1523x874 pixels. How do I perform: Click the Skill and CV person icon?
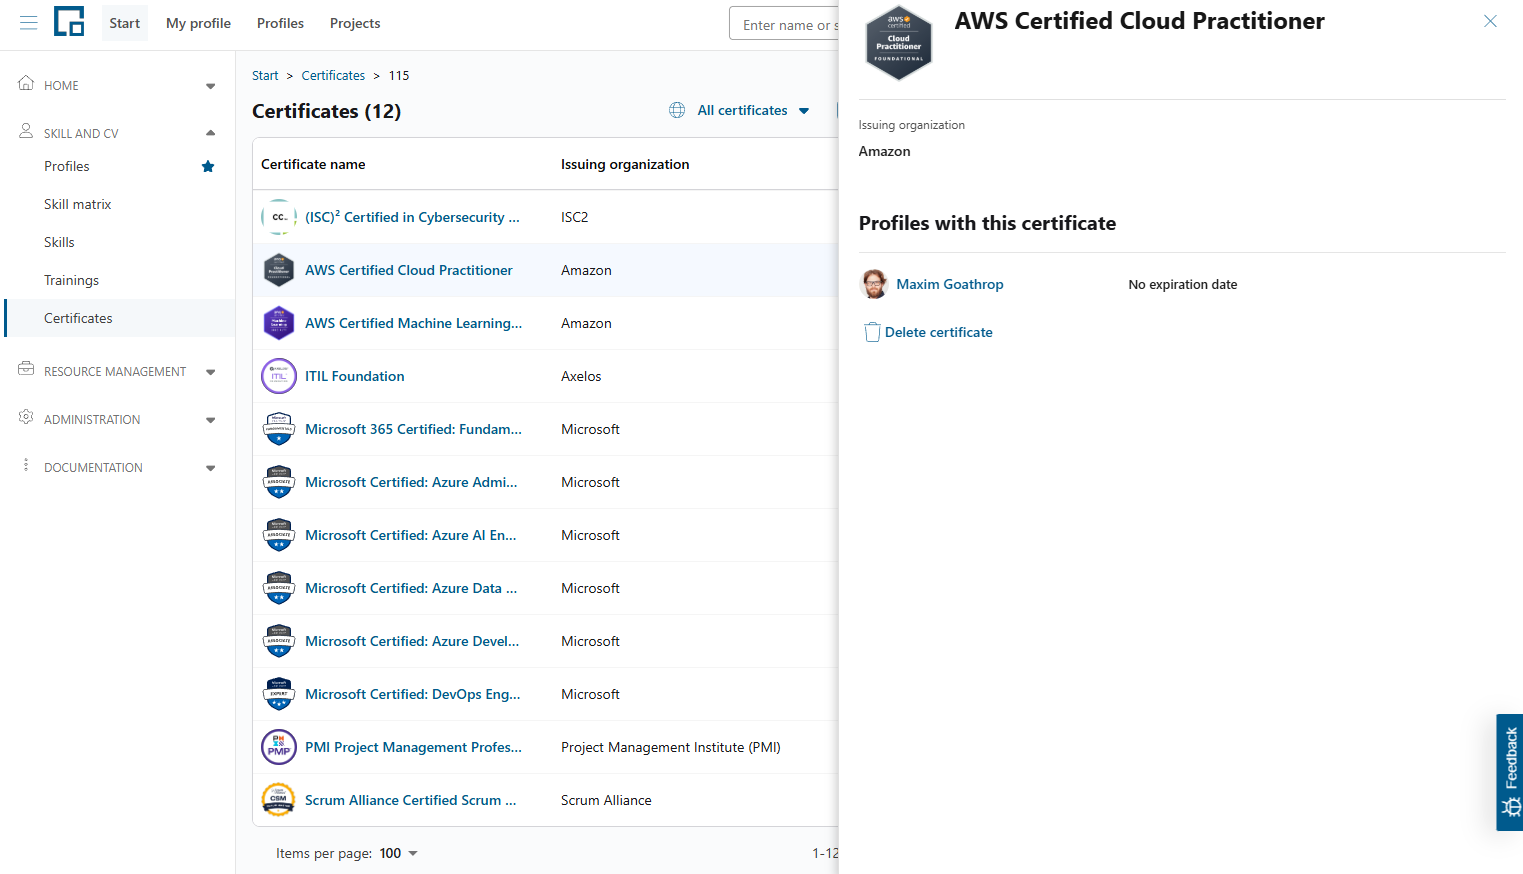click(26, 131)
